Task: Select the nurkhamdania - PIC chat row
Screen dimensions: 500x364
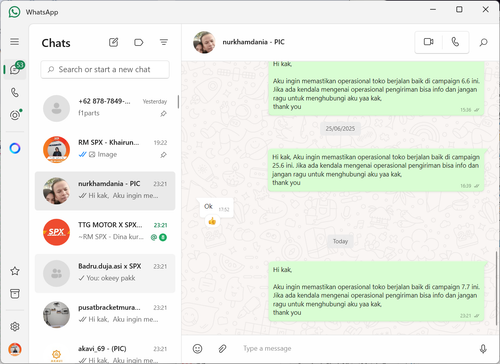Action: click(x=105, y=191)
